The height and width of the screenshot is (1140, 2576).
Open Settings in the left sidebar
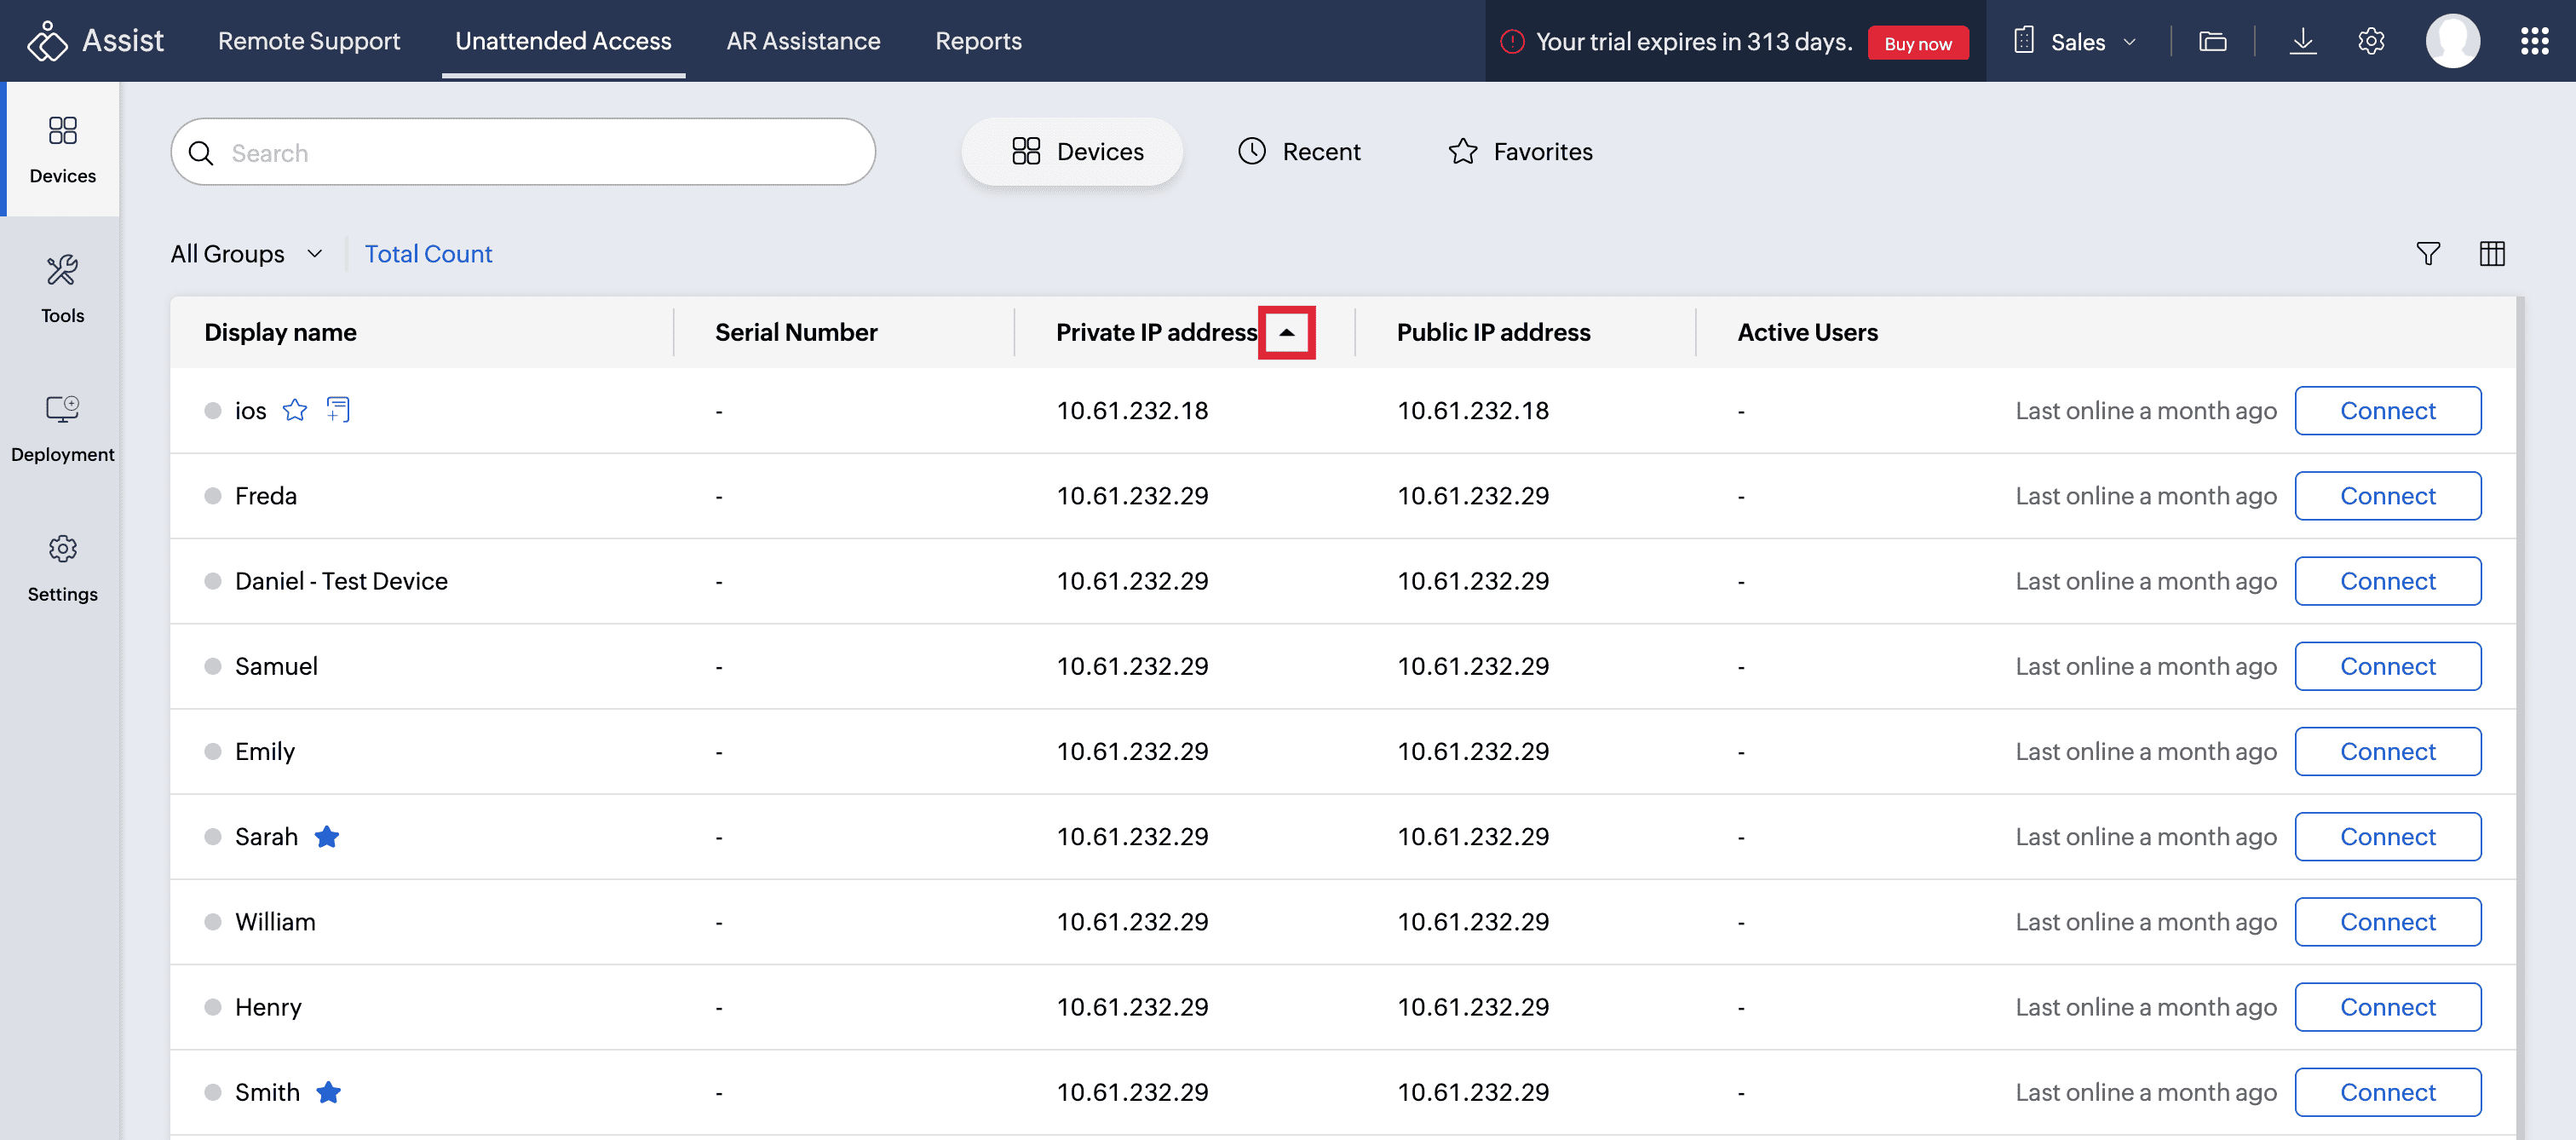(x=62, y=567)
